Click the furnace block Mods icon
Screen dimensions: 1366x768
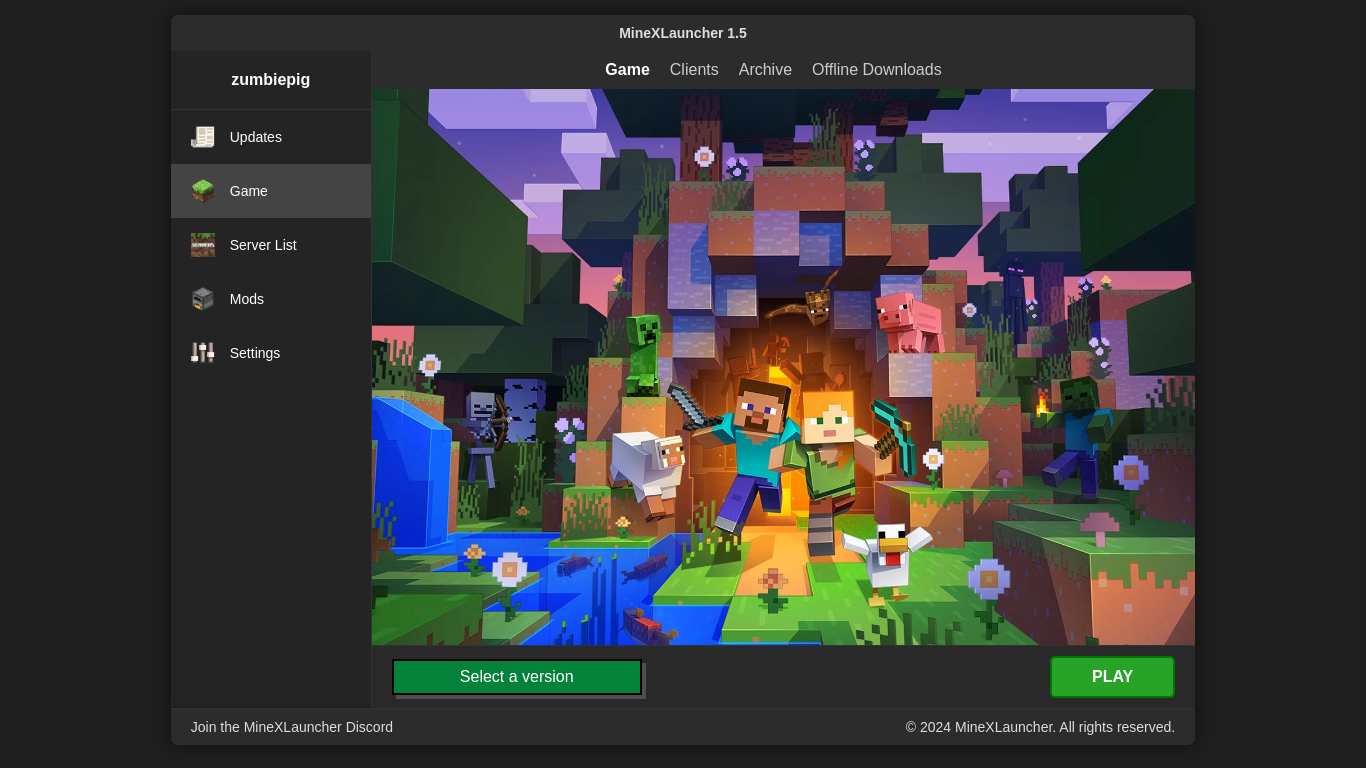(203, 299)
